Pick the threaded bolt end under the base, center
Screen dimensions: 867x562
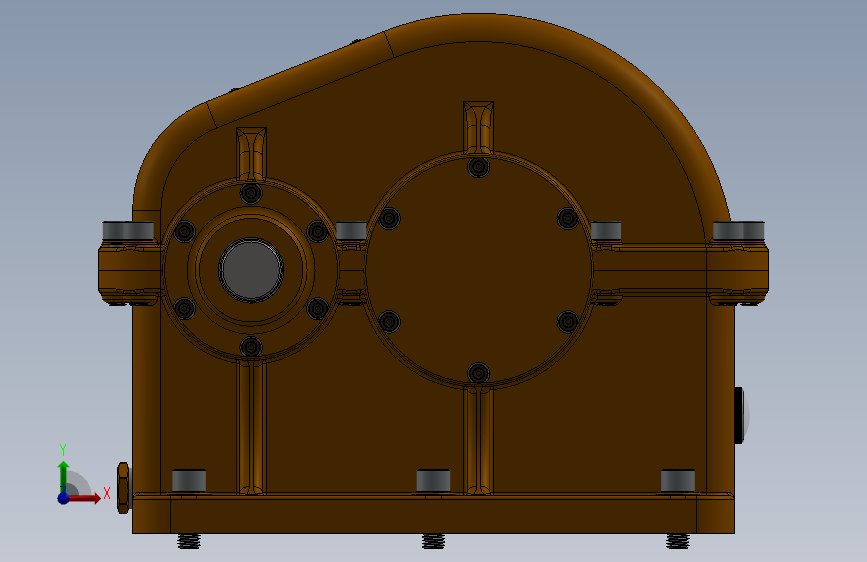[433, 541]
